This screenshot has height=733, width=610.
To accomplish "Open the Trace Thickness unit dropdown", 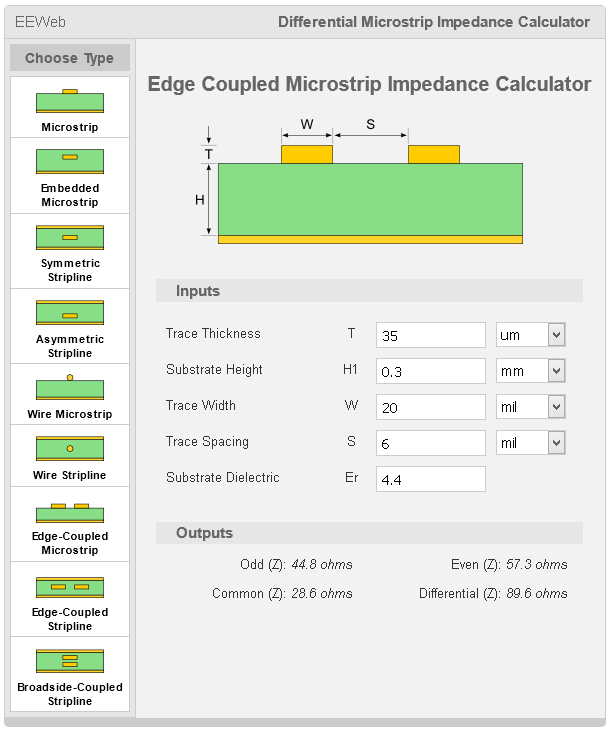I will 531,335.
